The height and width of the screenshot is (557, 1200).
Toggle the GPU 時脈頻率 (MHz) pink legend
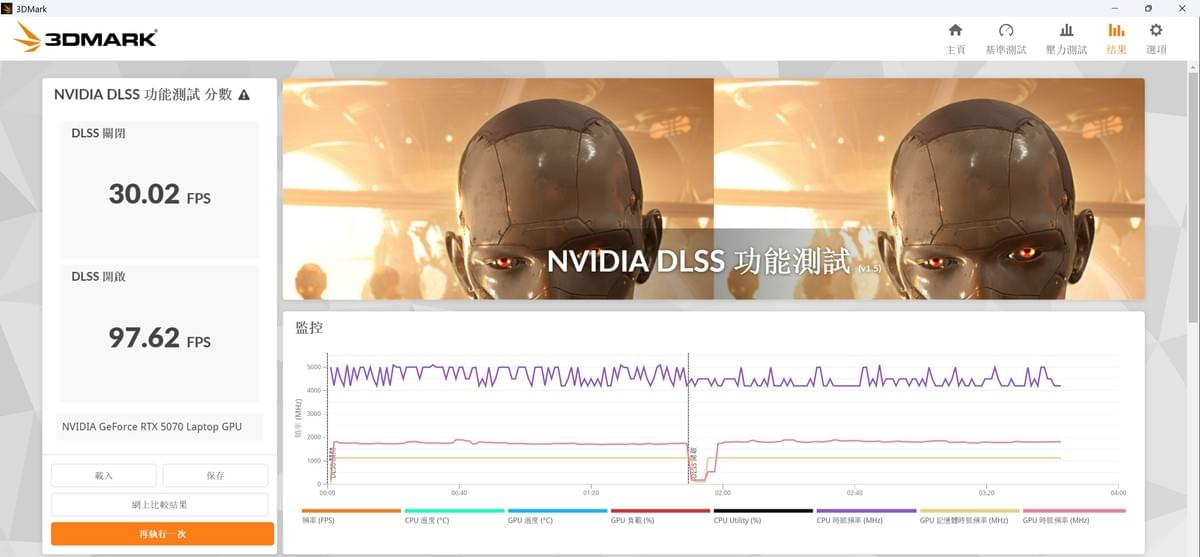1074,516
